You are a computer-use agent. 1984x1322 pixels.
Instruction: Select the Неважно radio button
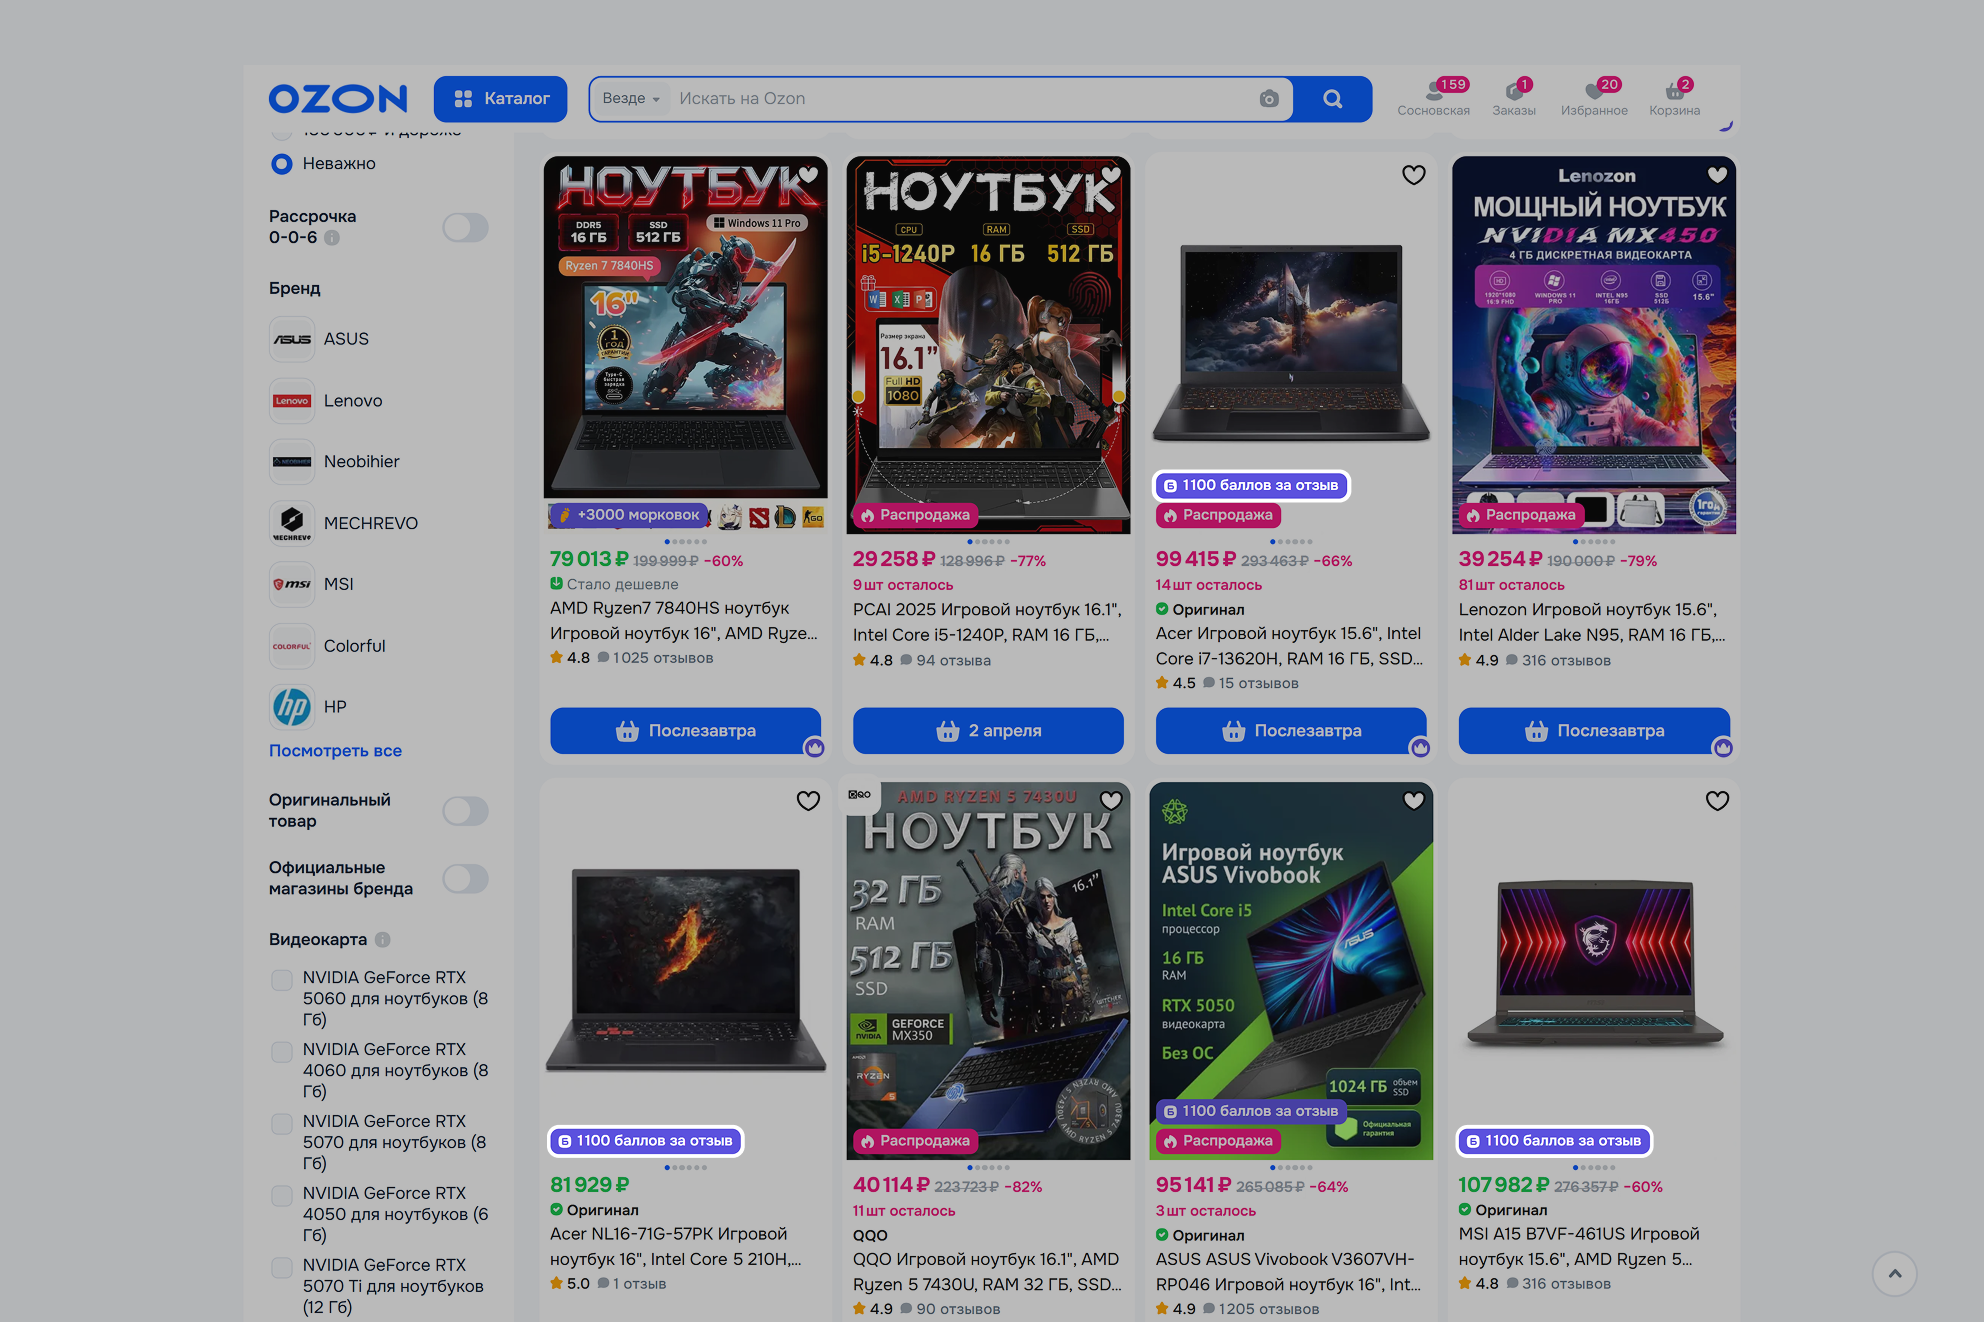[x=282, y=164]
